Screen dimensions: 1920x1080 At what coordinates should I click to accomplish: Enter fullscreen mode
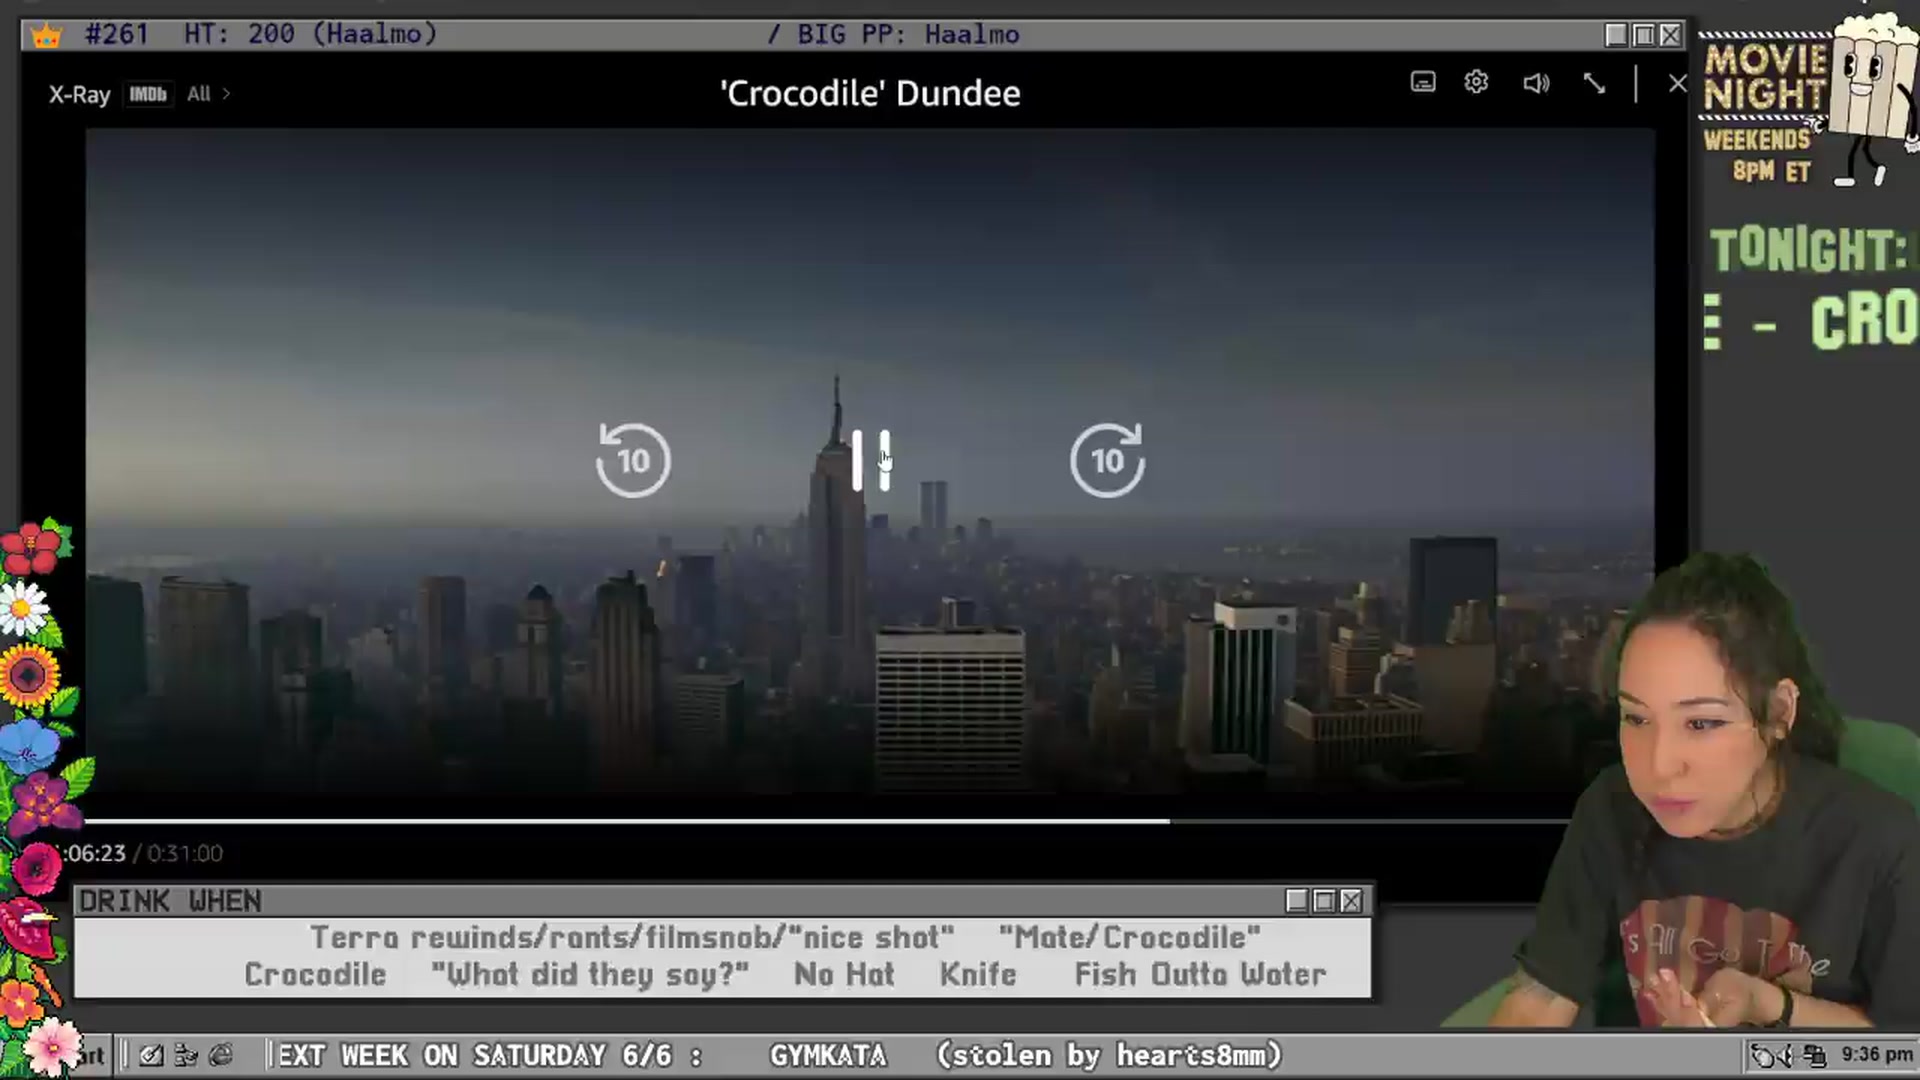(x=1594, y=83)
